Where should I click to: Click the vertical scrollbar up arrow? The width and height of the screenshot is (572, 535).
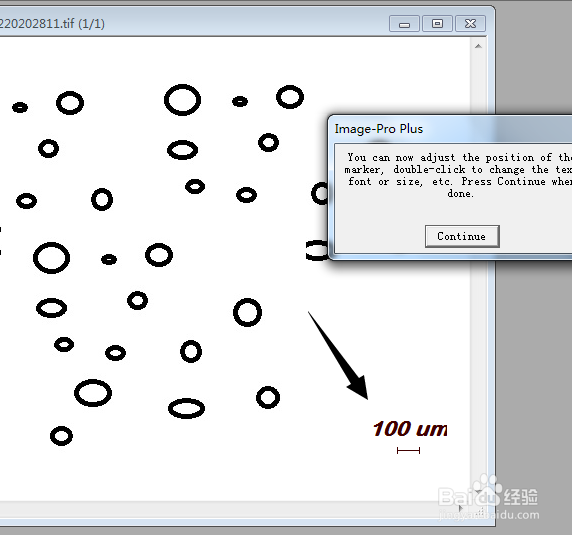coord(478,46)
